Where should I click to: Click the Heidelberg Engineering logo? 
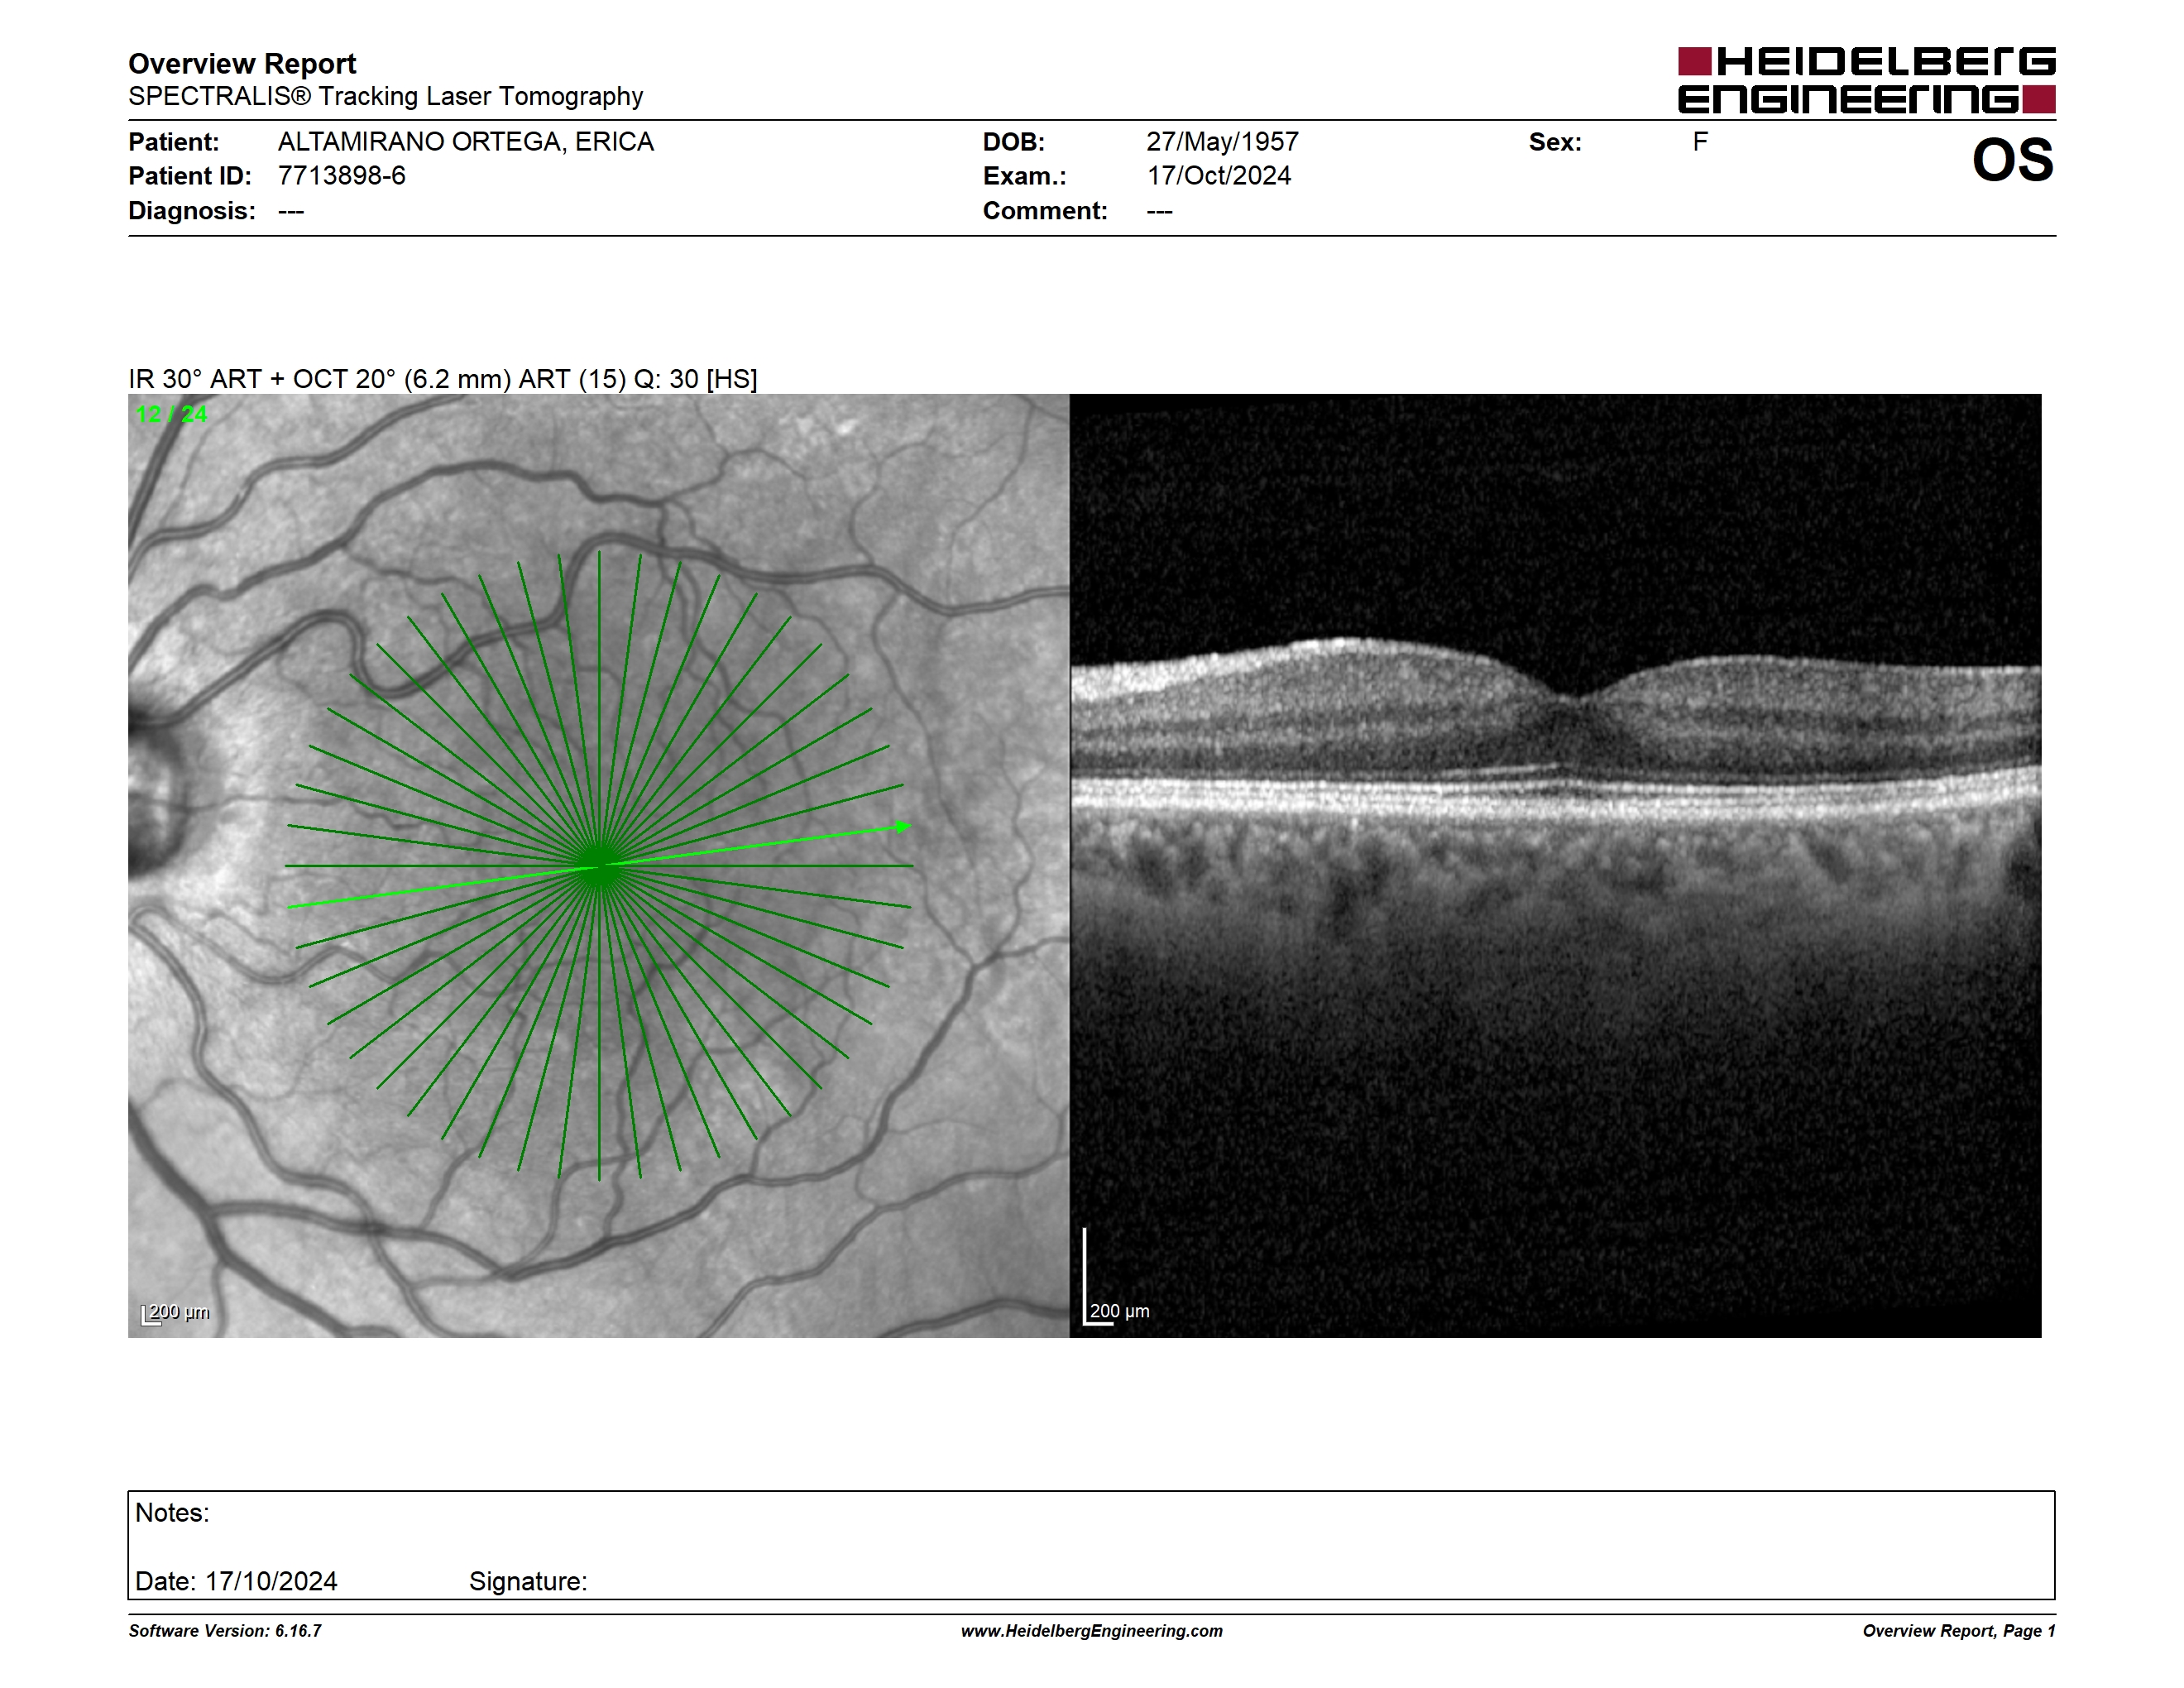[x=1866, y=80]
